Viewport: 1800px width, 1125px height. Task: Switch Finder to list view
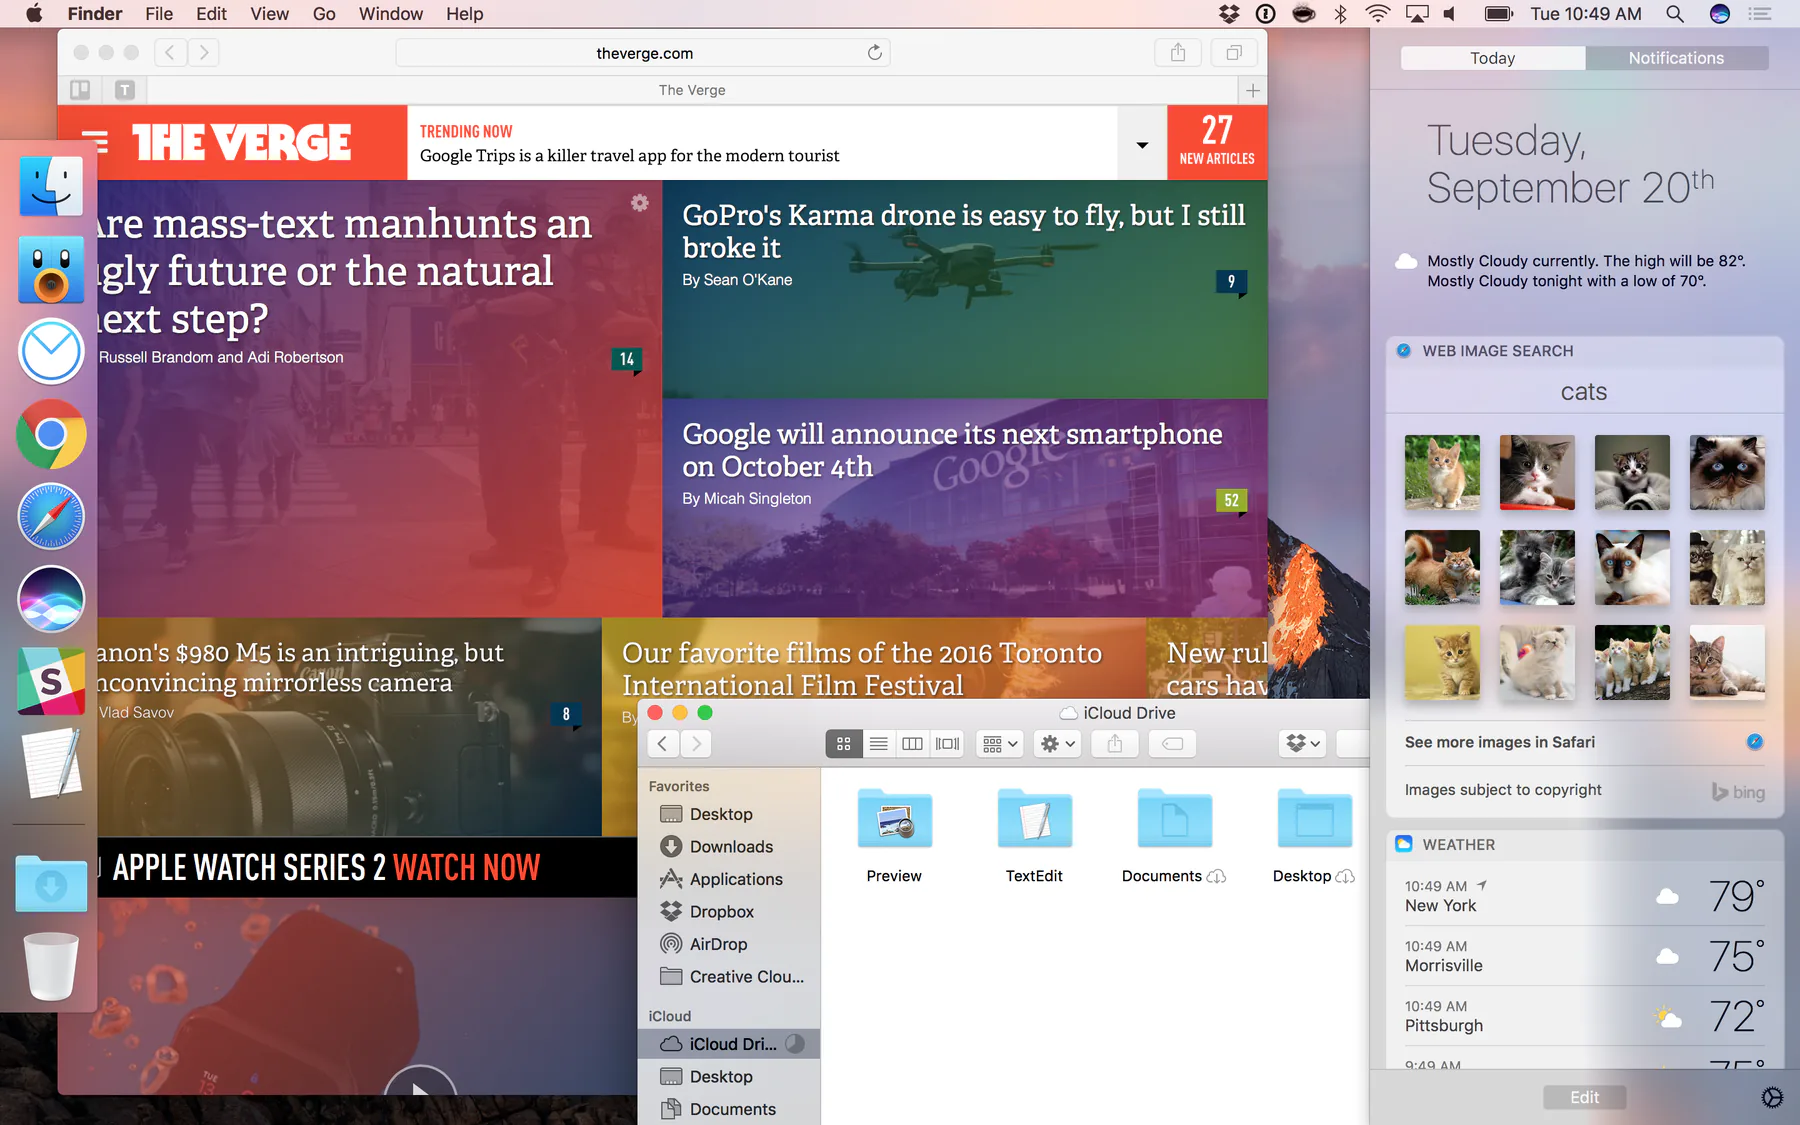click(x=878, y=744)
